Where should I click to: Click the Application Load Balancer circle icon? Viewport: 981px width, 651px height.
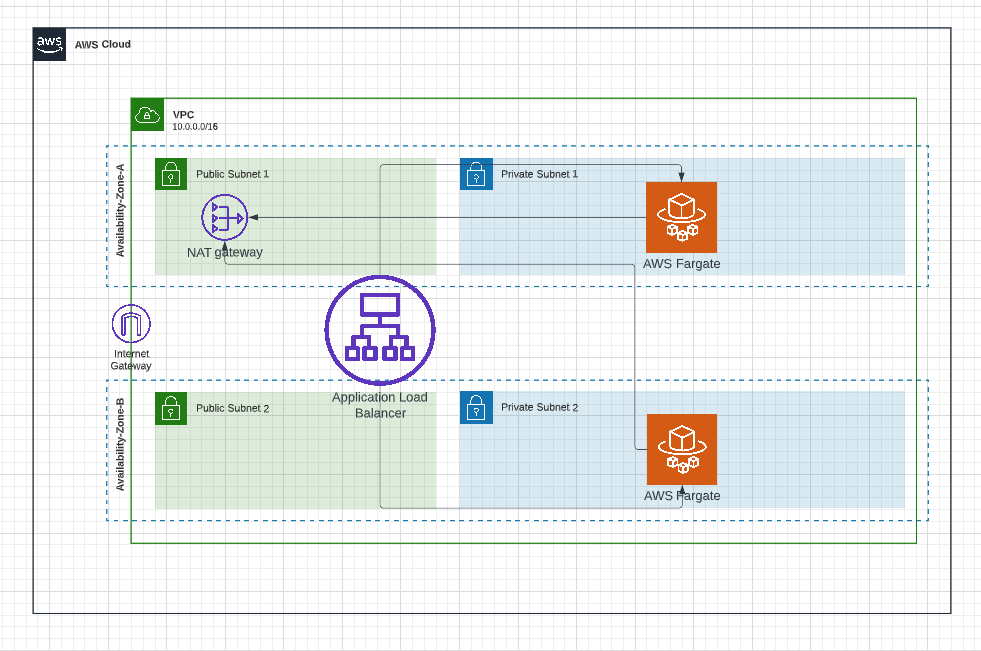[379, 330]
